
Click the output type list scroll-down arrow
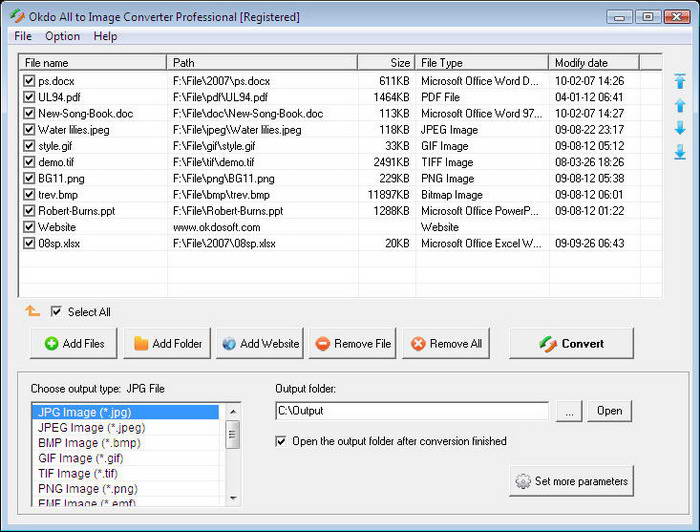(x=233, y=498)
